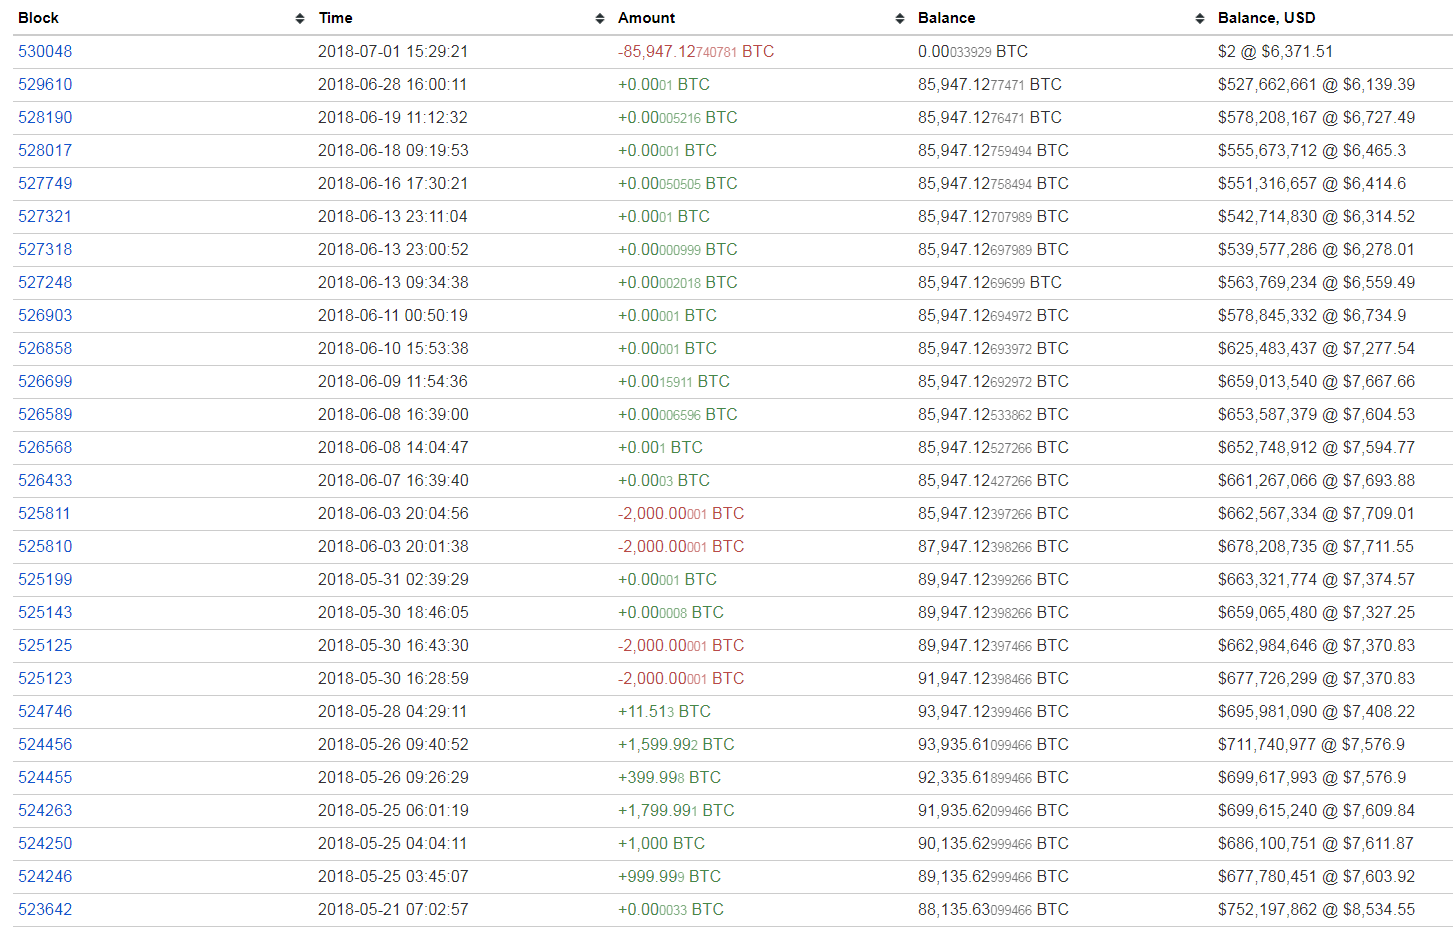Screen dimensions: 1453x933
Task: Select time 2018-07-01 15:29:21
Action: click(393, 52)
